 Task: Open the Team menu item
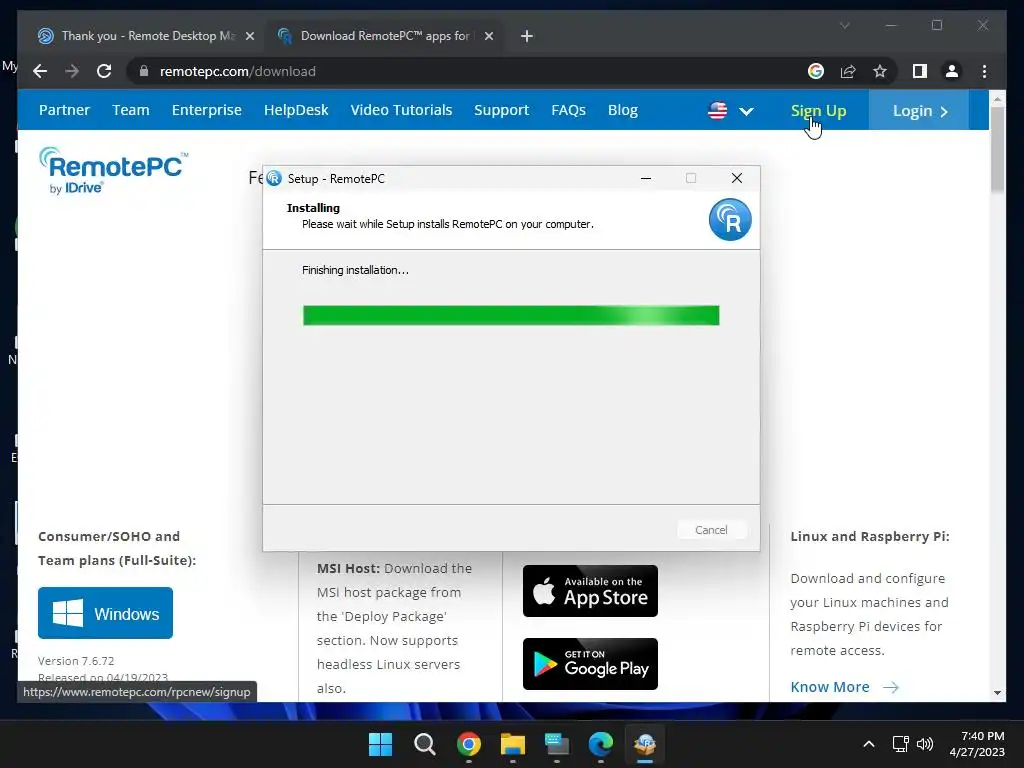[x=131, y=110]
